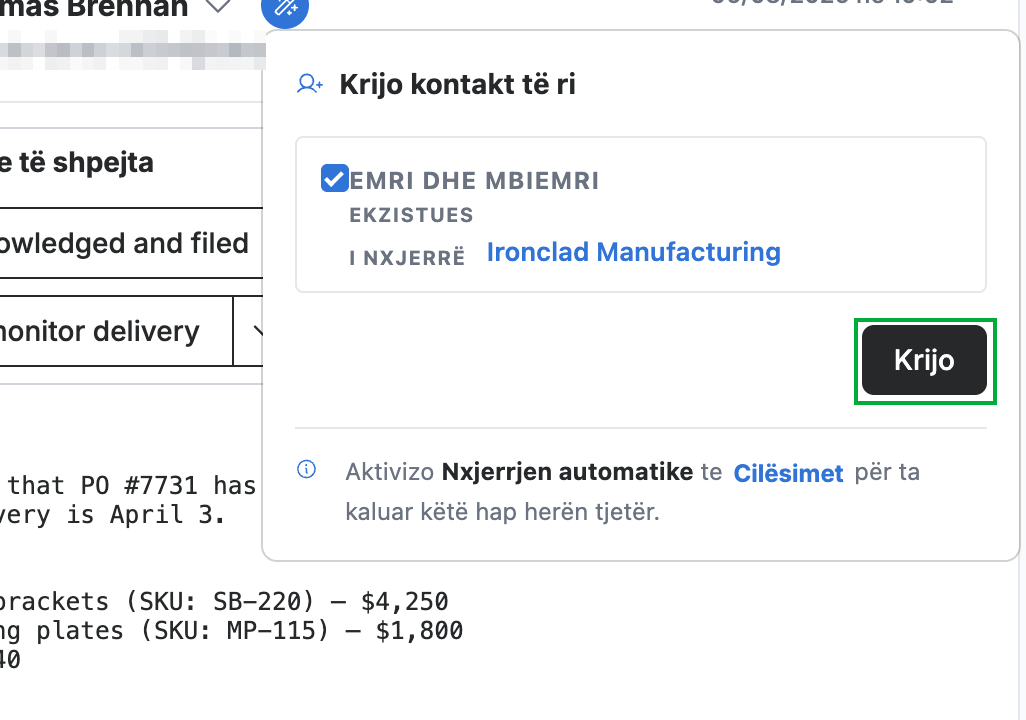Click the SKU: SB-220 line item
This screenshot has height=720, width=1026.
[x=224, y=601]
